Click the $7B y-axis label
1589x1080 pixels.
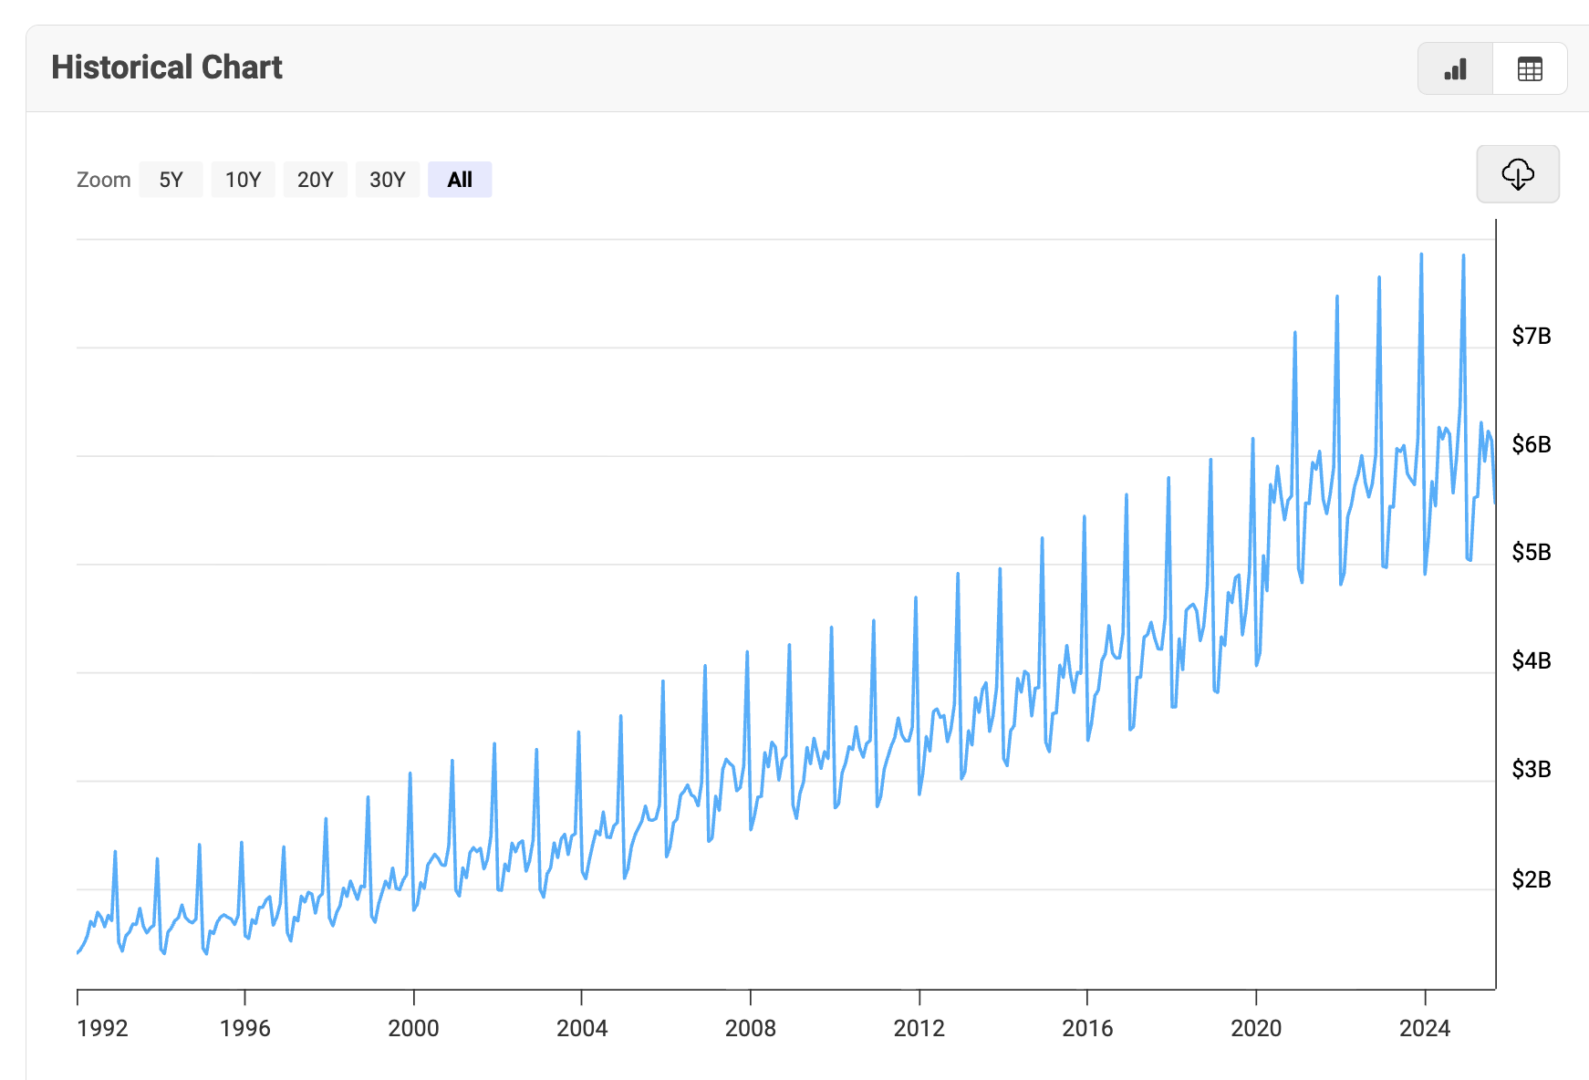[1531, 336]
